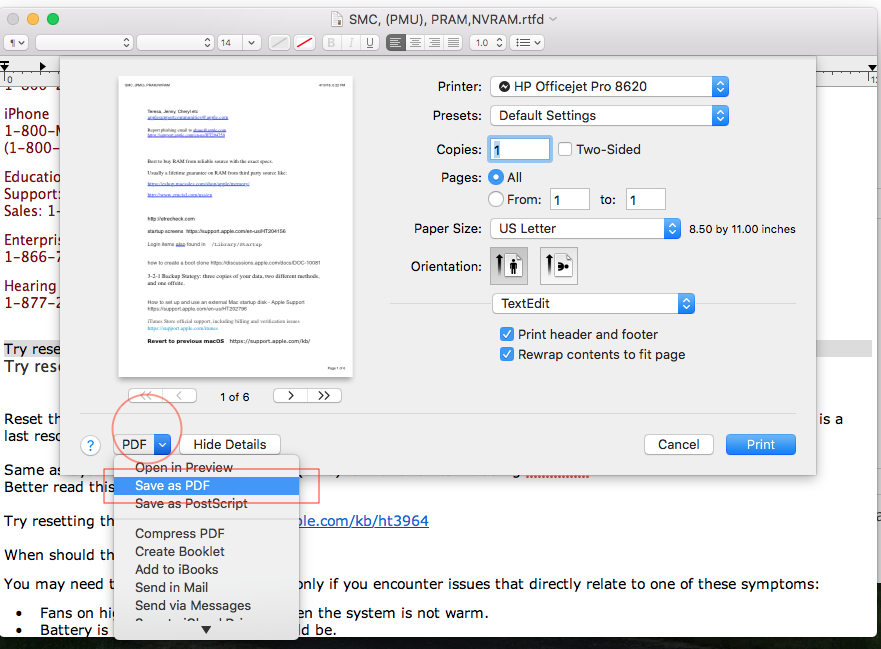Open the line spacing 1.0 stepper

pos(488,43)
